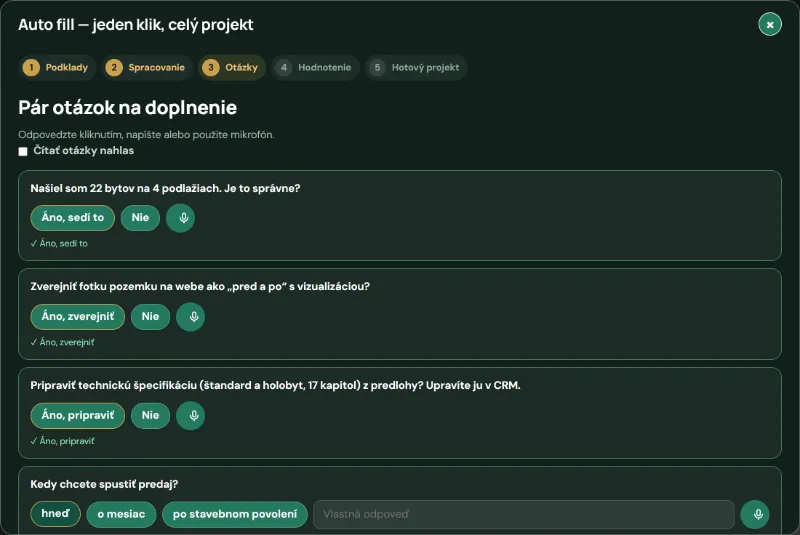Image resolution: width=800 pixels, height=535 pixels.
Task: Open step 5 Hotový projekt
Action: click(x=416, y=67)
